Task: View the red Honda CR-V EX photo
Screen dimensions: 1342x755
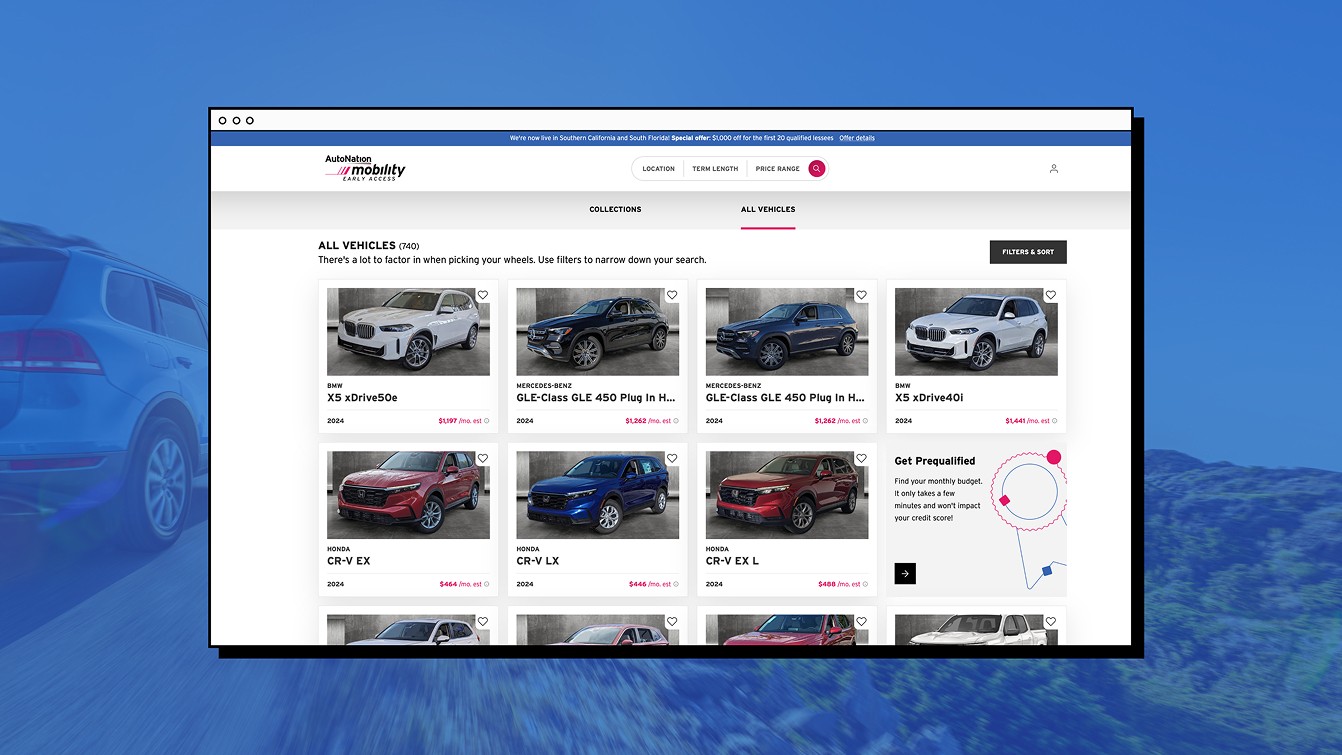Action: (x=408, y=495)
